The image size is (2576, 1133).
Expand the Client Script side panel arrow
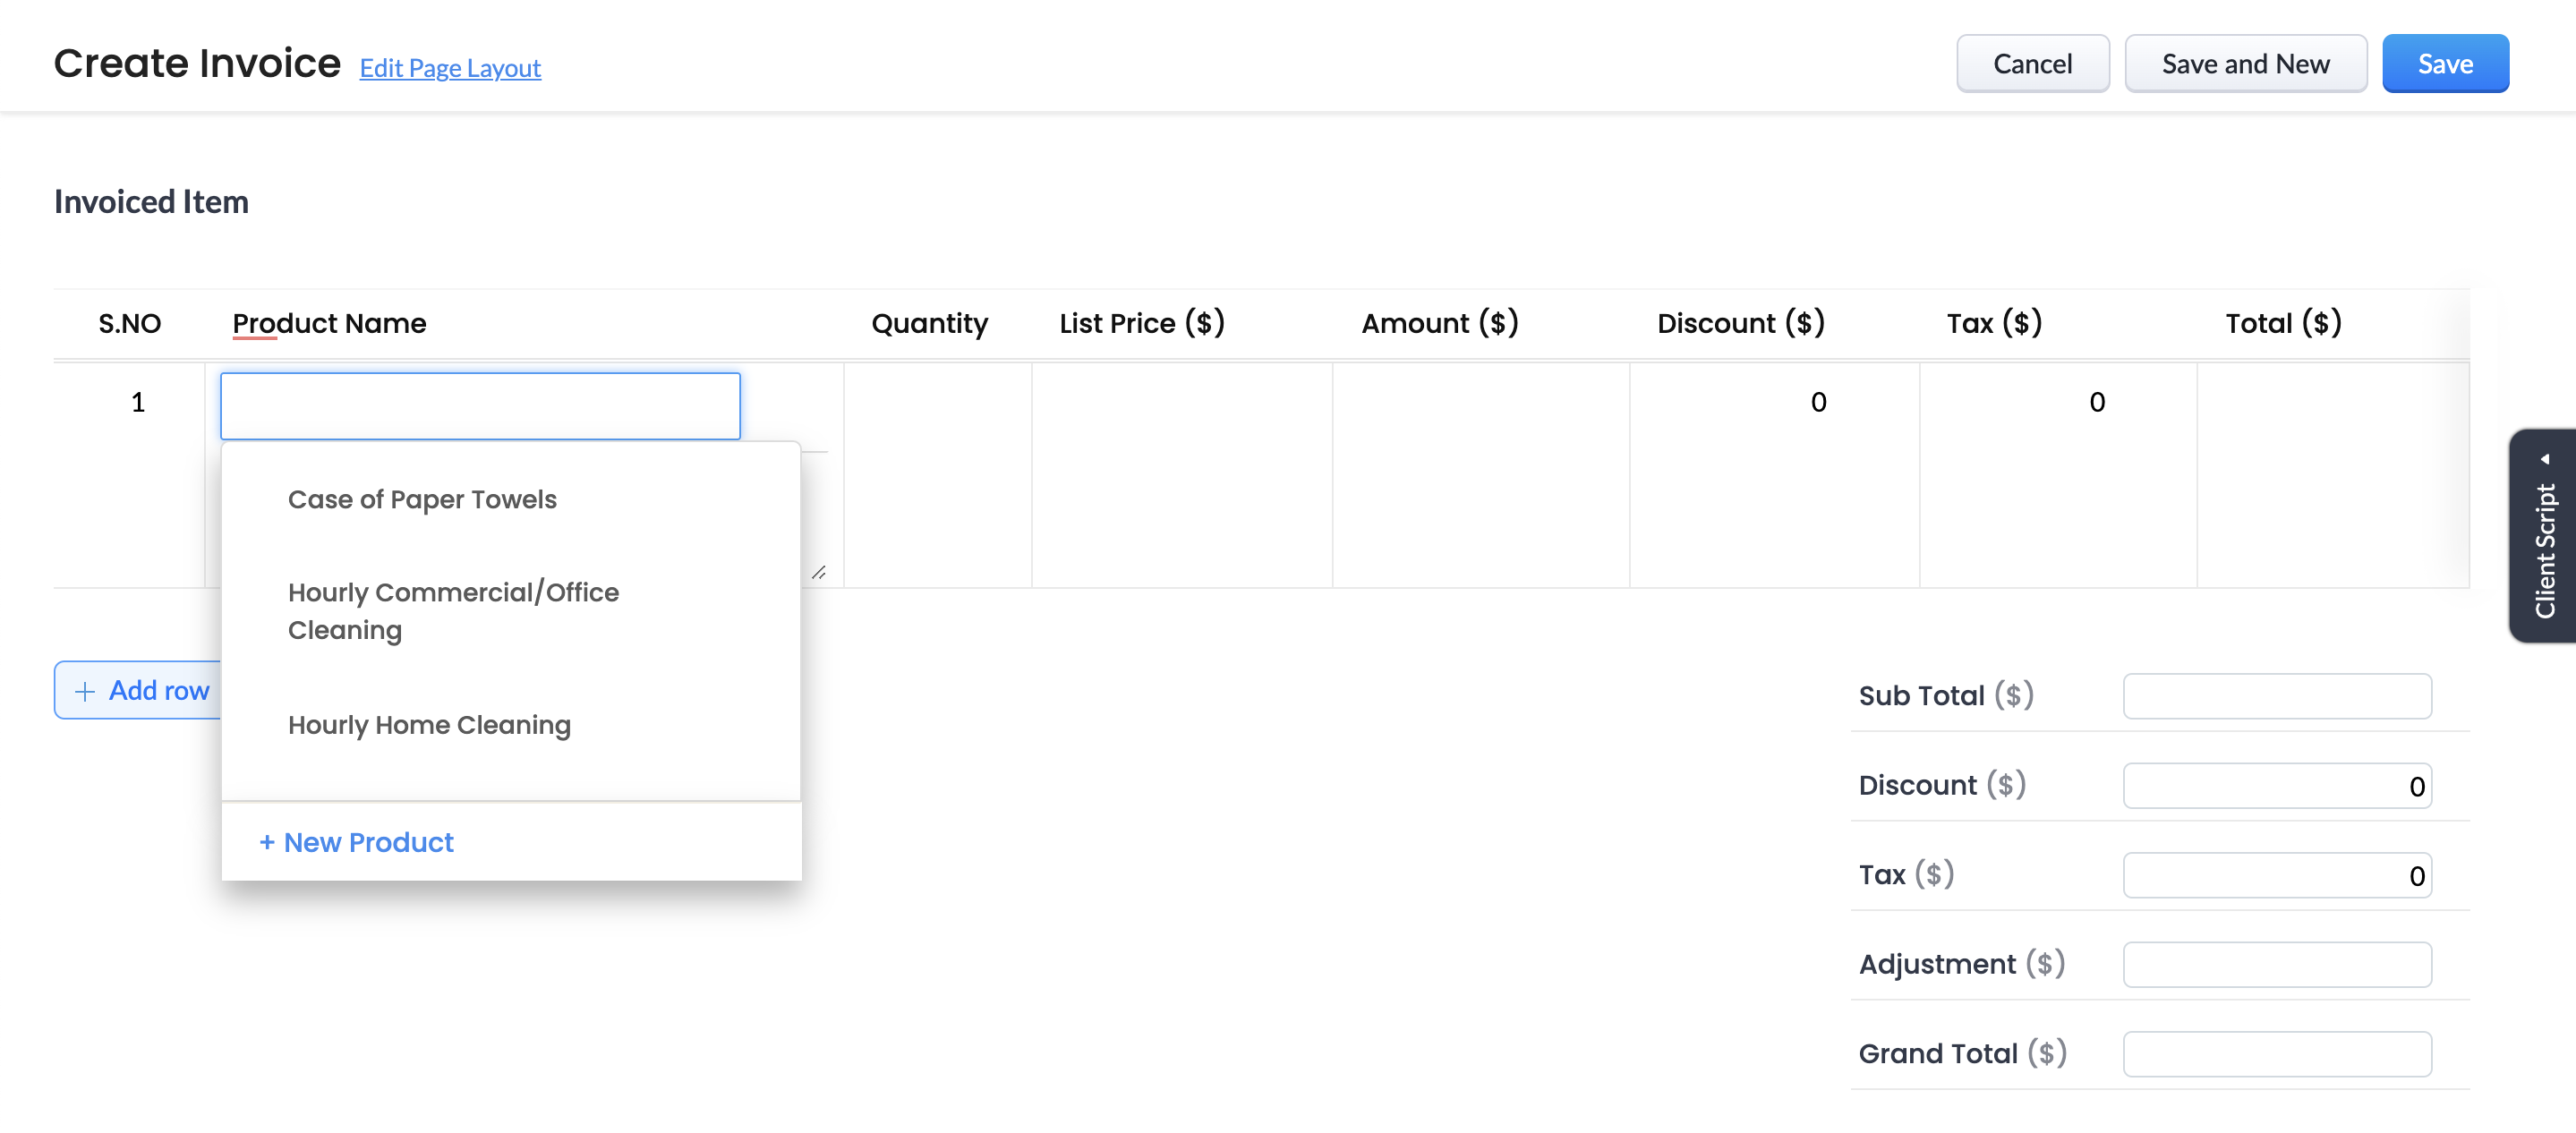pos(2544,460)
